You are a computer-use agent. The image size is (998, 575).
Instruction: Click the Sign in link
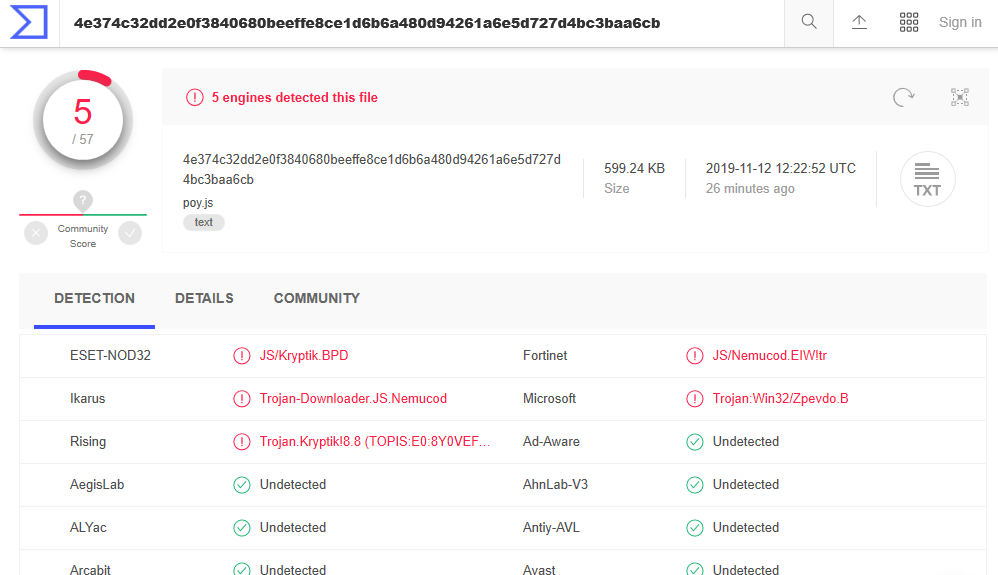[960, 22]
